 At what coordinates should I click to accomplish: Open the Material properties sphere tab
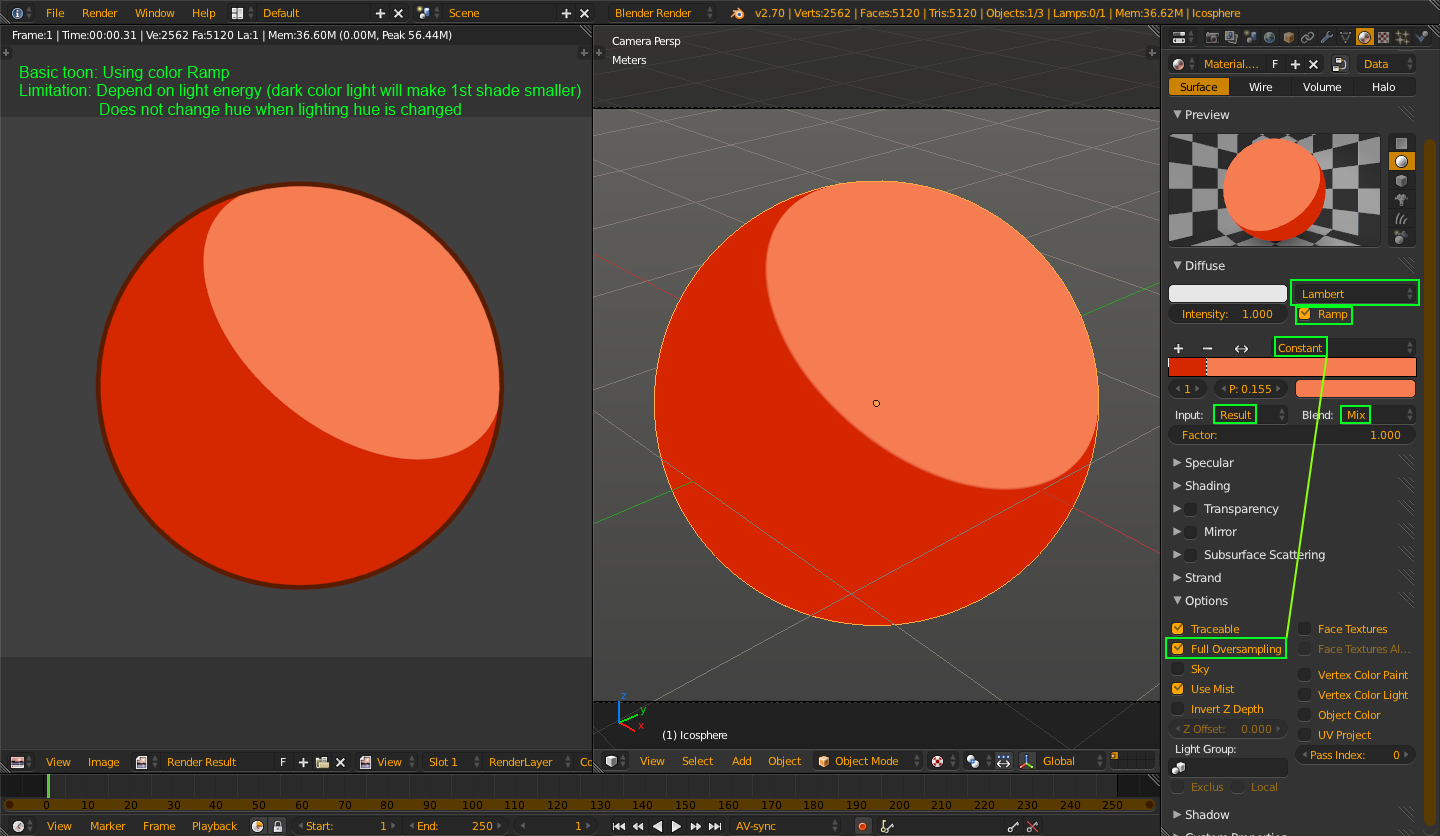click(x=1364, y=37)
